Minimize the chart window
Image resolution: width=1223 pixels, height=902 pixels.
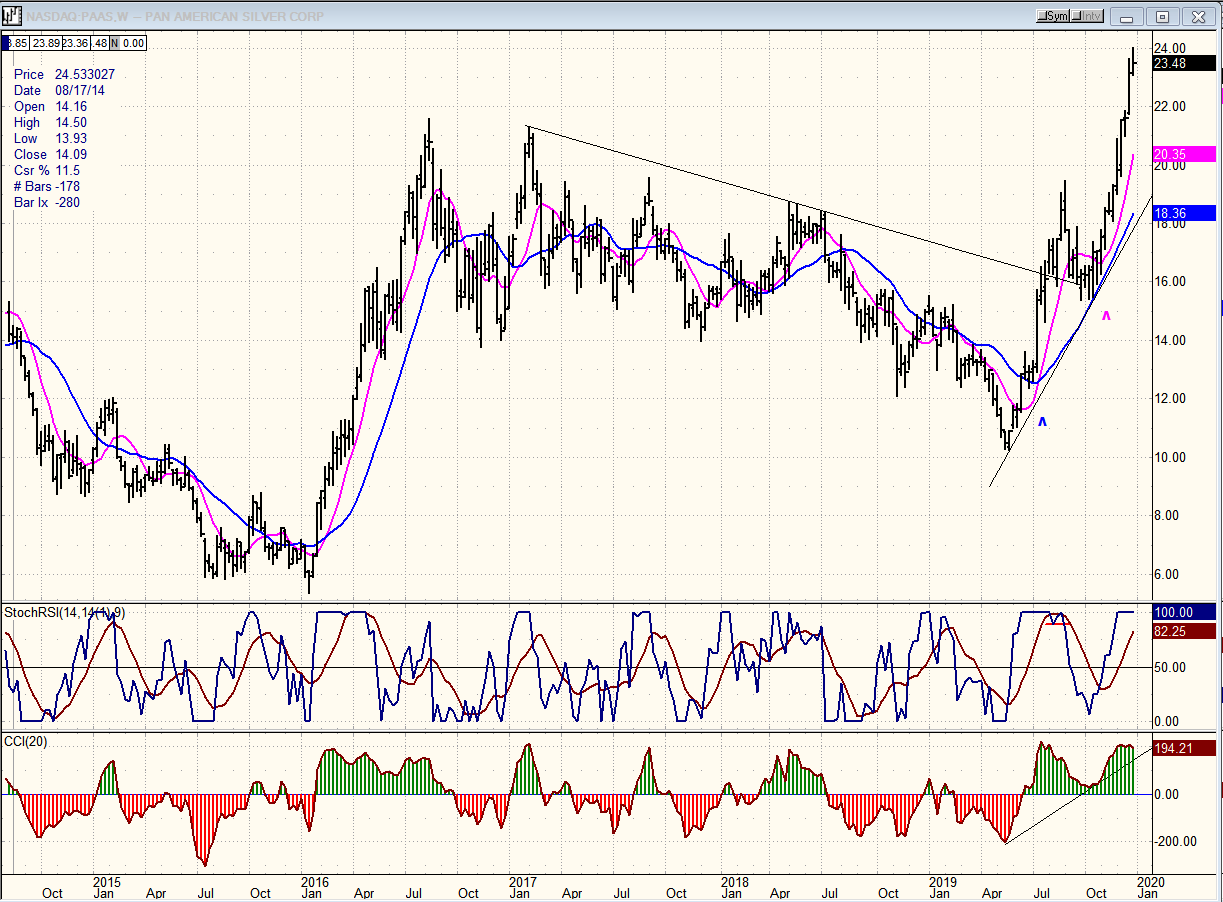[1129, 16]
